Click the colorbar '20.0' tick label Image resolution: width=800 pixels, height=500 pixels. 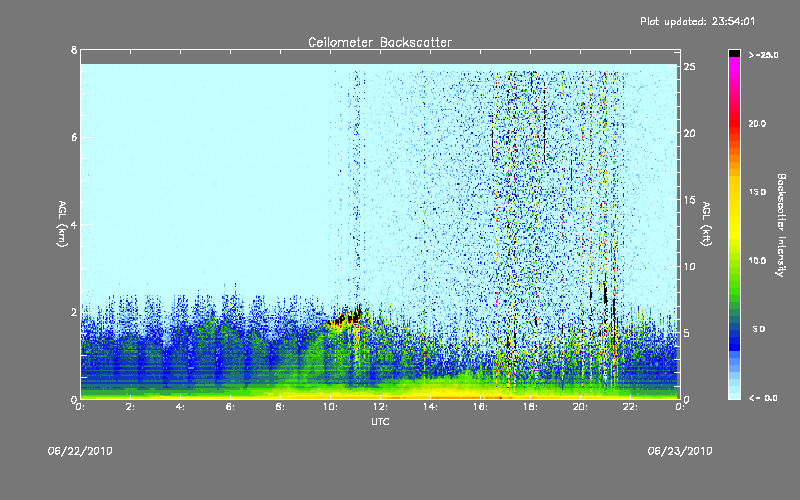[x=757, y=124]
